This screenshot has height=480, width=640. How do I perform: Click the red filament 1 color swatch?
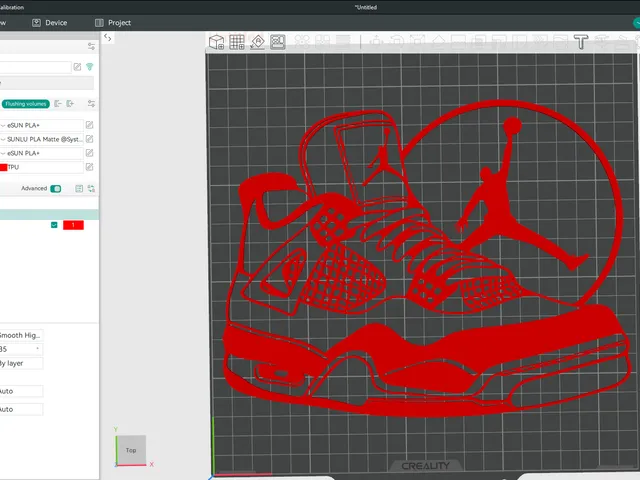[x=73, y=225]
